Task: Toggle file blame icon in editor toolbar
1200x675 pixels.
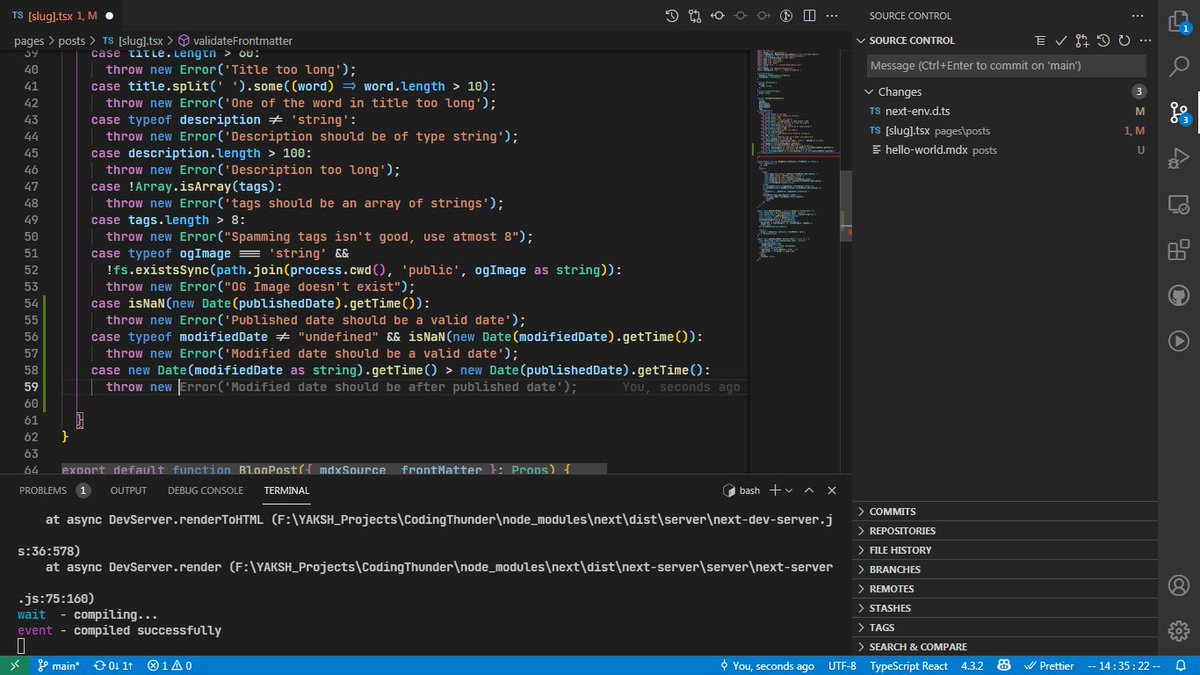Action: (787, 15)
